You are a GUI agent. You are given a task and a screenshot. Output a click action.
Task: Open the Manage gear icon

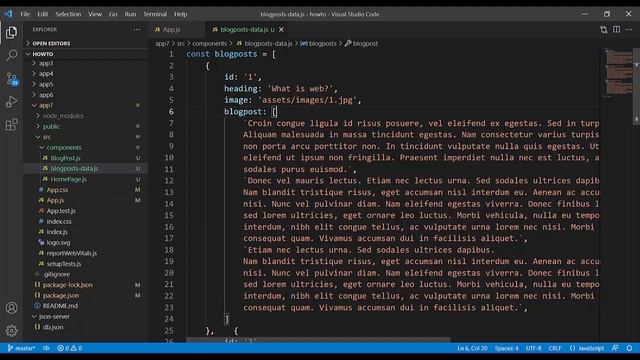11,331
